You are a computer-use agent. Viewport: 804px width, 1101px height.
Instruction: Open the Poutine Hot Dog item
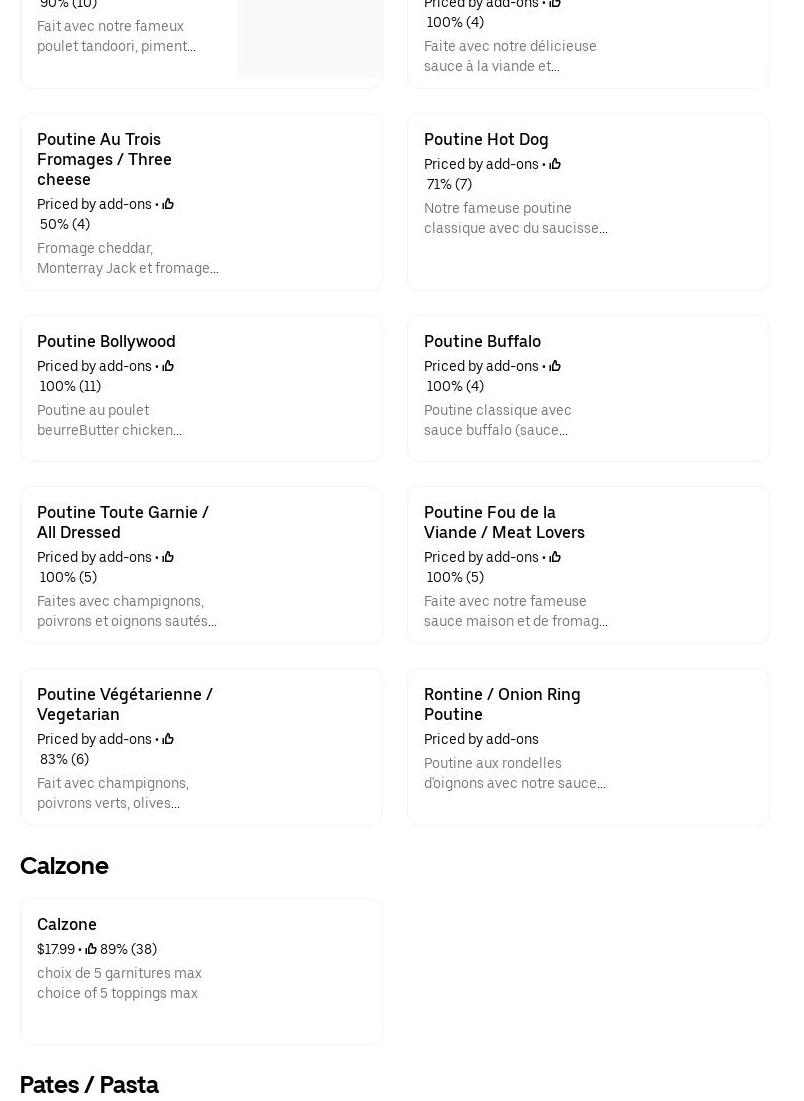click(486, 140)
